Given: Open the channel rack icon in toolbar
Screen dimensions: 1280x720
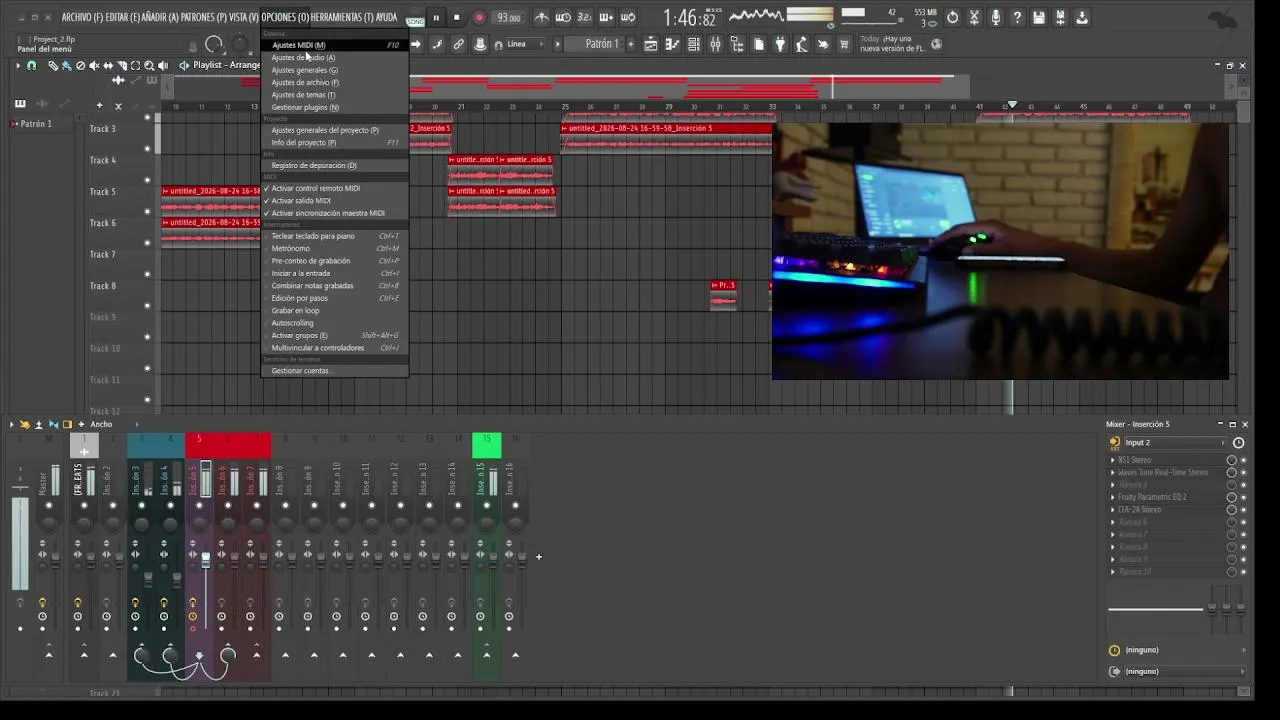Looking at the screenshot, I should pyautogui.click(x=694, y=44).
